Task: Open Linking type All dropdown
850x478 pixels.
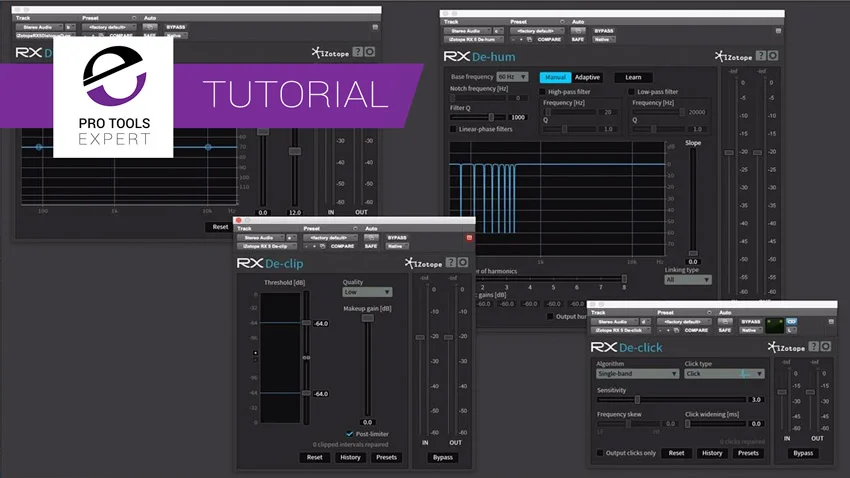Action: click(x=687, y=280)
